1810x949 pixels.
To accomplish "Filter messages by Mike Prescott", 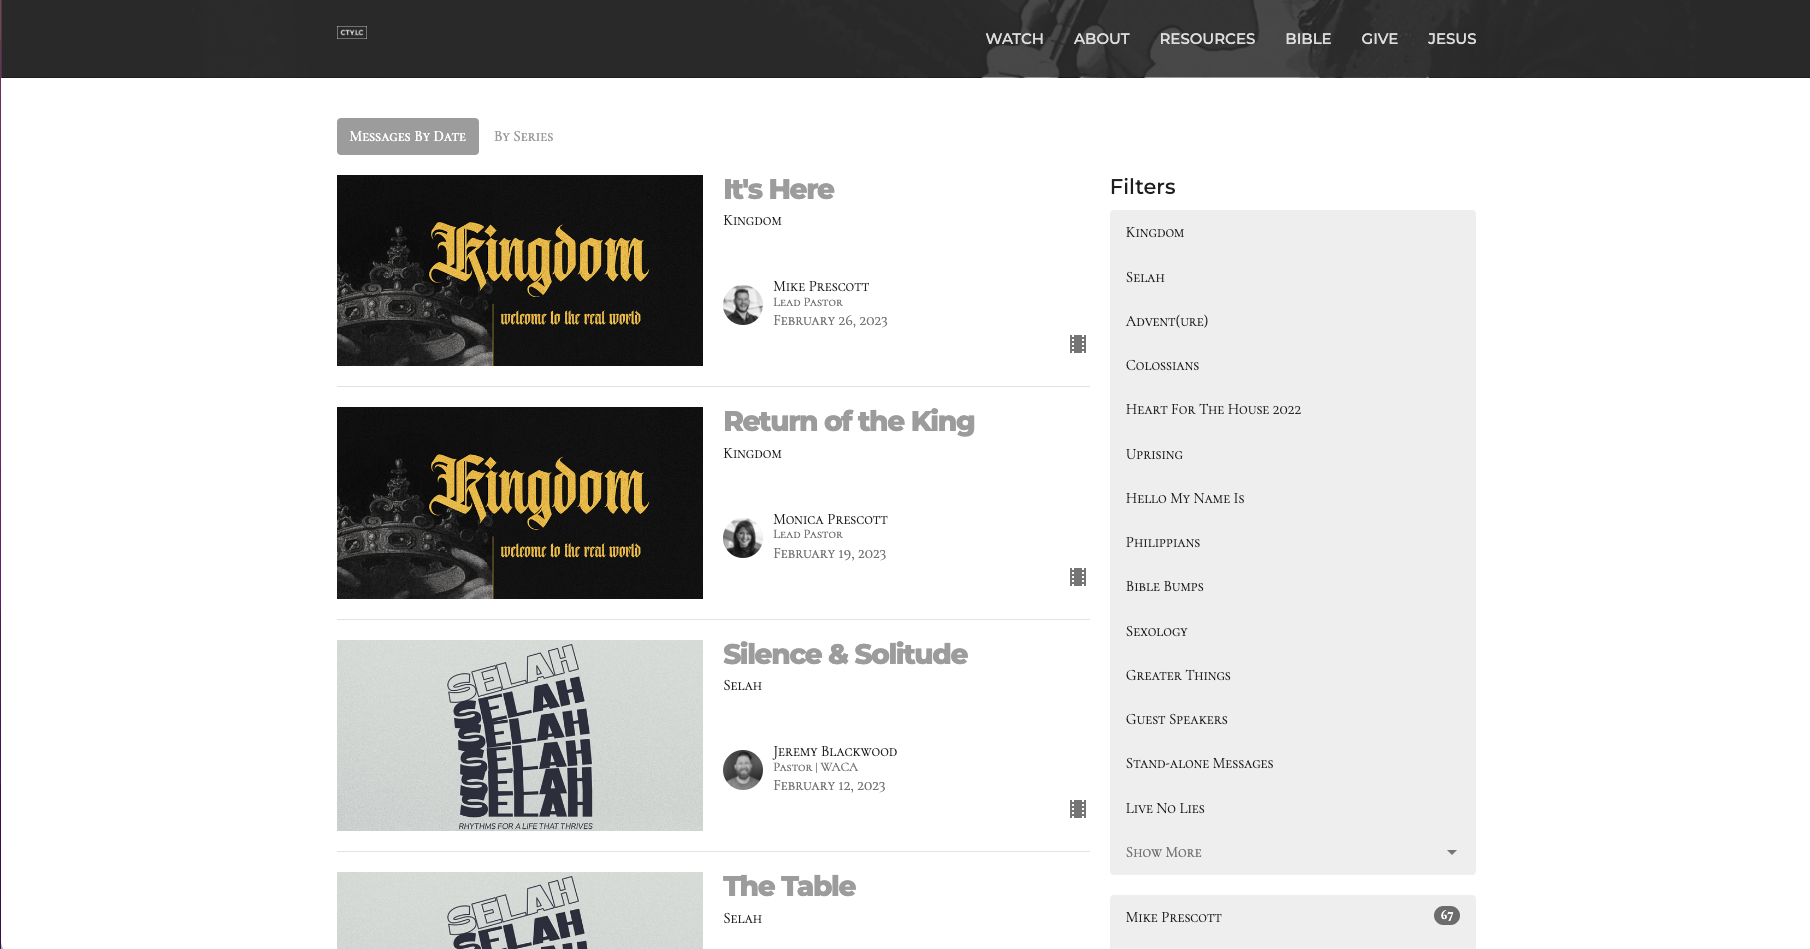I will [1174, 917].
